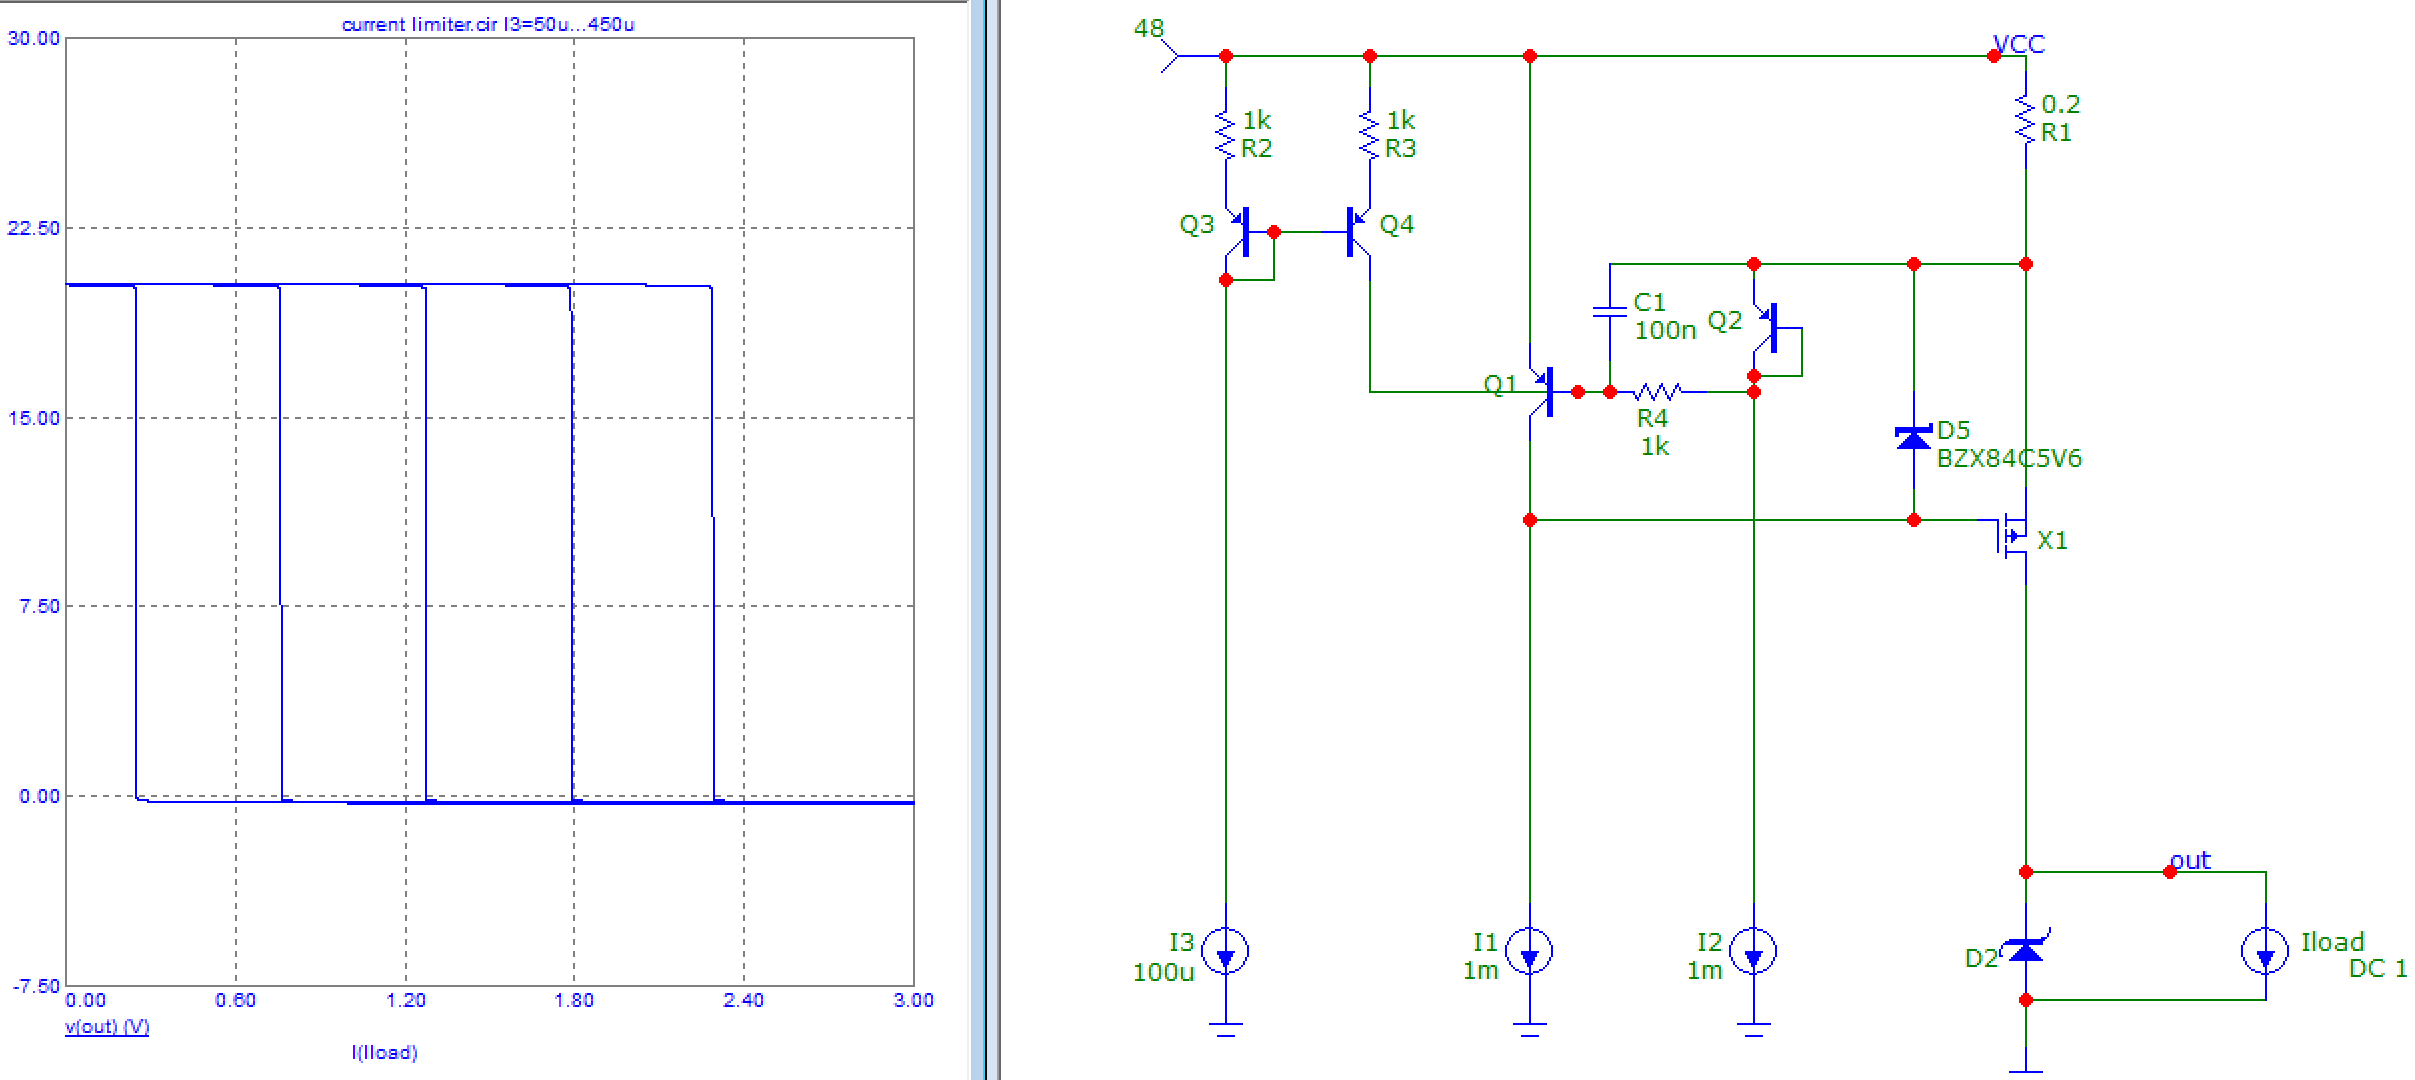Select the Iload DC current source symbol
The width and height of the screenshot is (2415, 1080).
point(2265,951)
